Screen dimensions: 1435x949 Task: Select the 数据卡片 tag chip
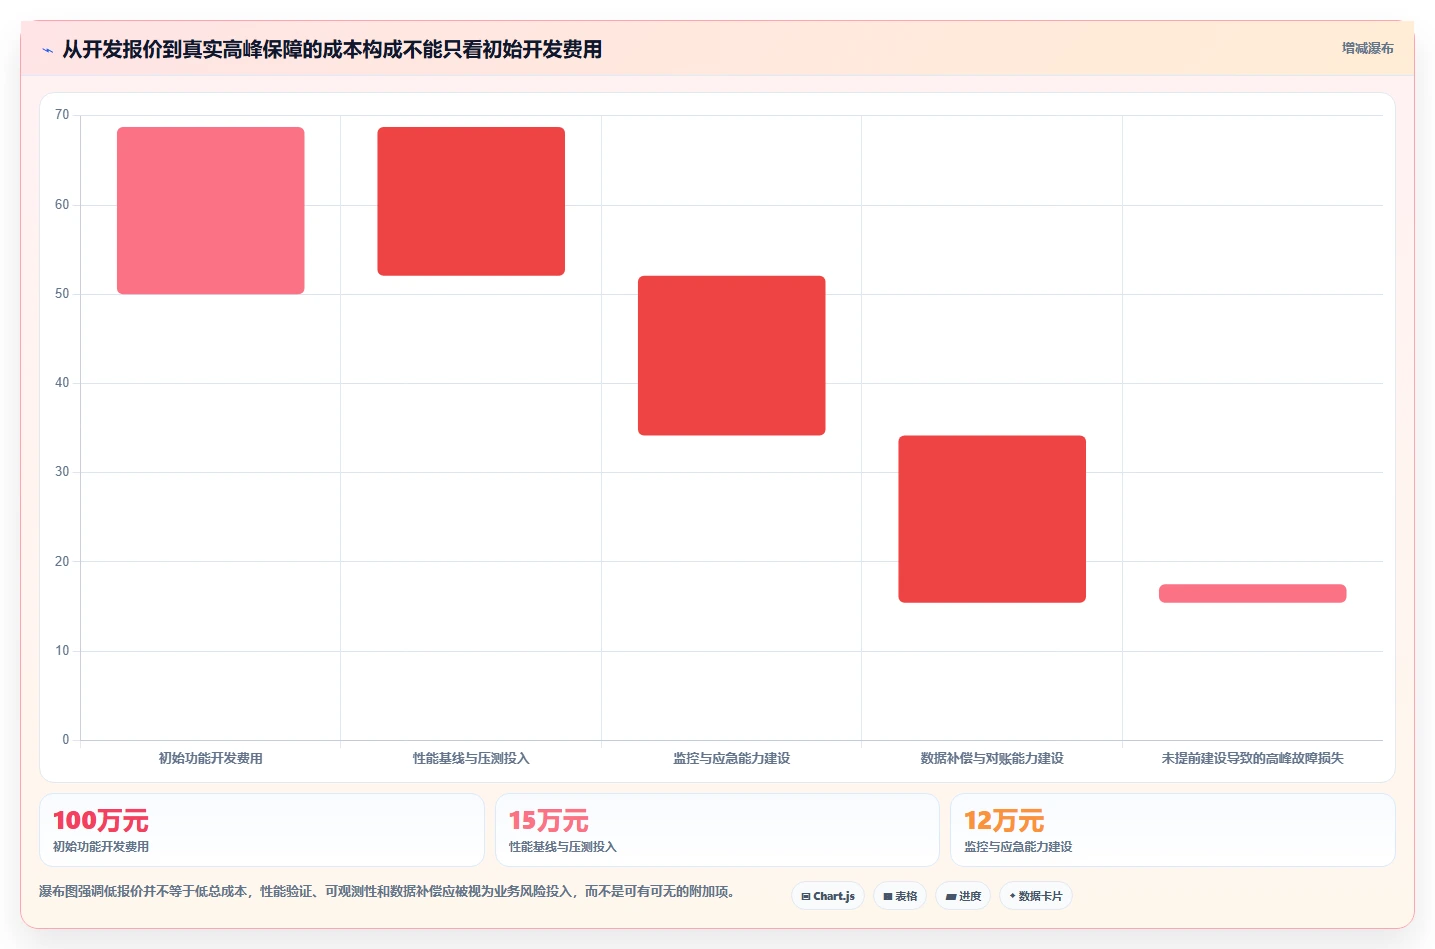1036,896
